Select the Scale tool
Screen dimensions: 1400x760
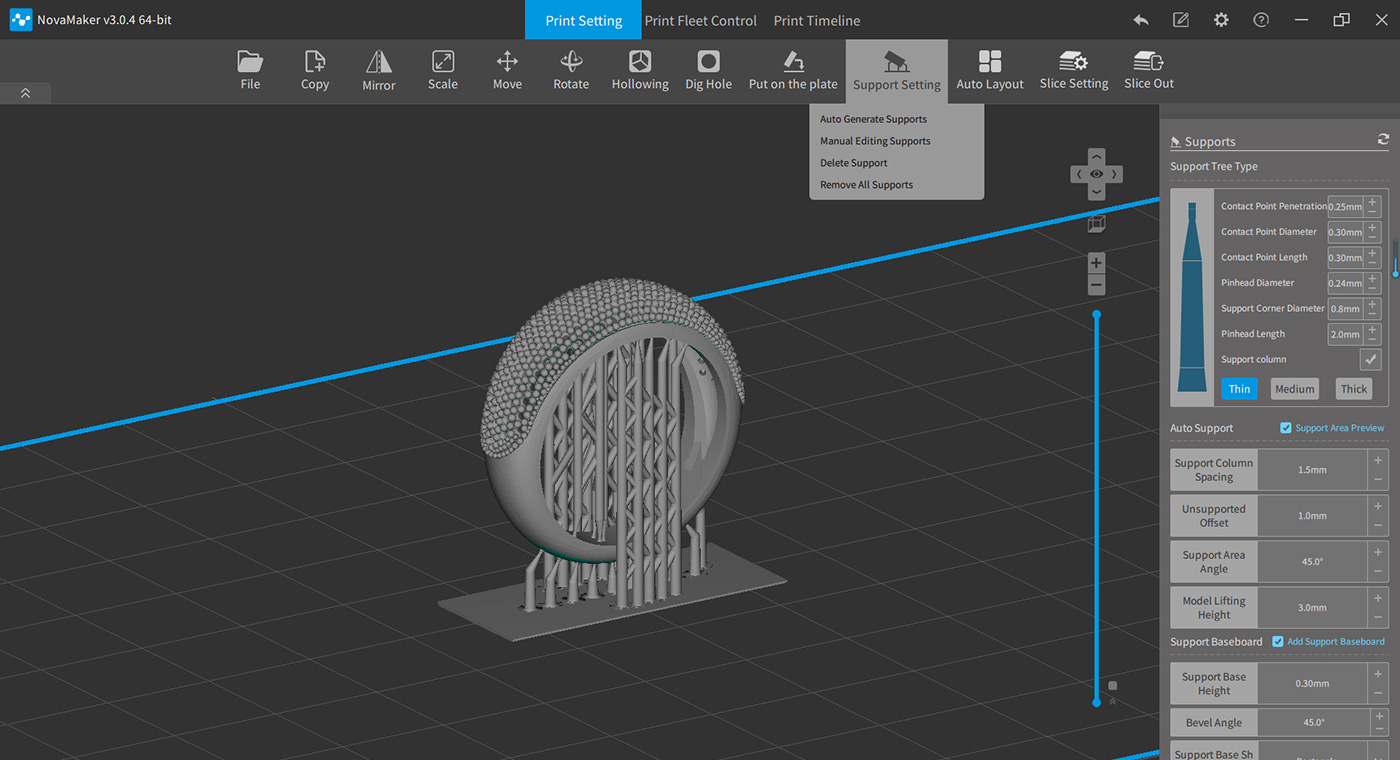[443, 70]
